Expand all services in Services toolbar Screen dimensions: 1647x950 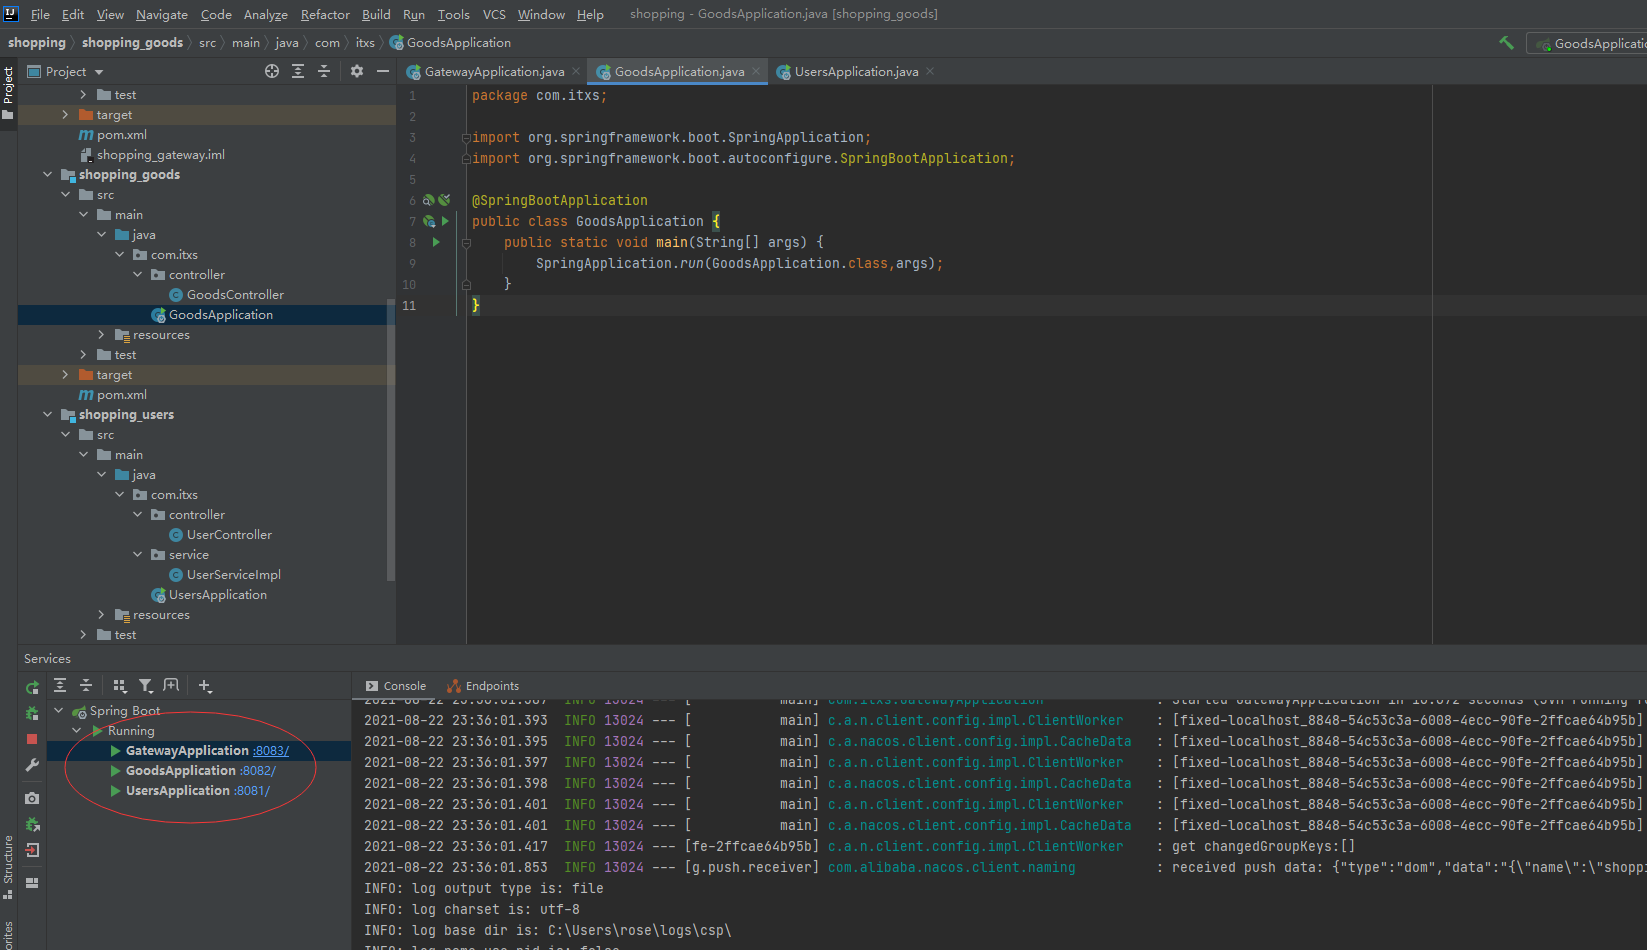click(60, 685)
